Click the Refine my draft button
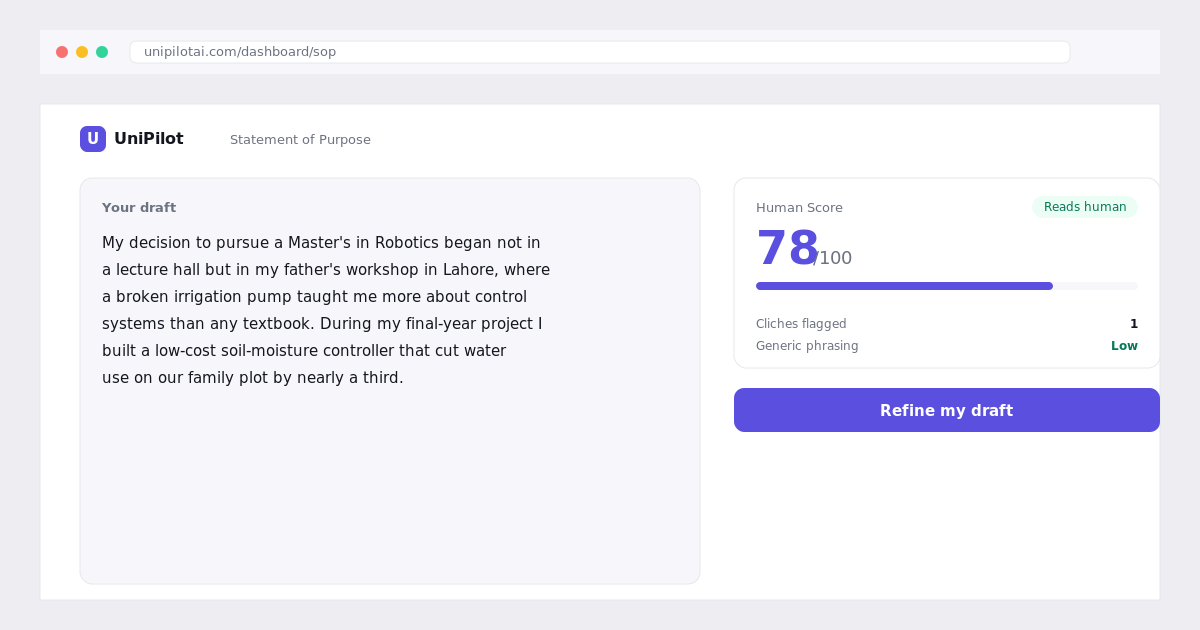Viewport: 1200px width, 630px height. tap(947, 410)
